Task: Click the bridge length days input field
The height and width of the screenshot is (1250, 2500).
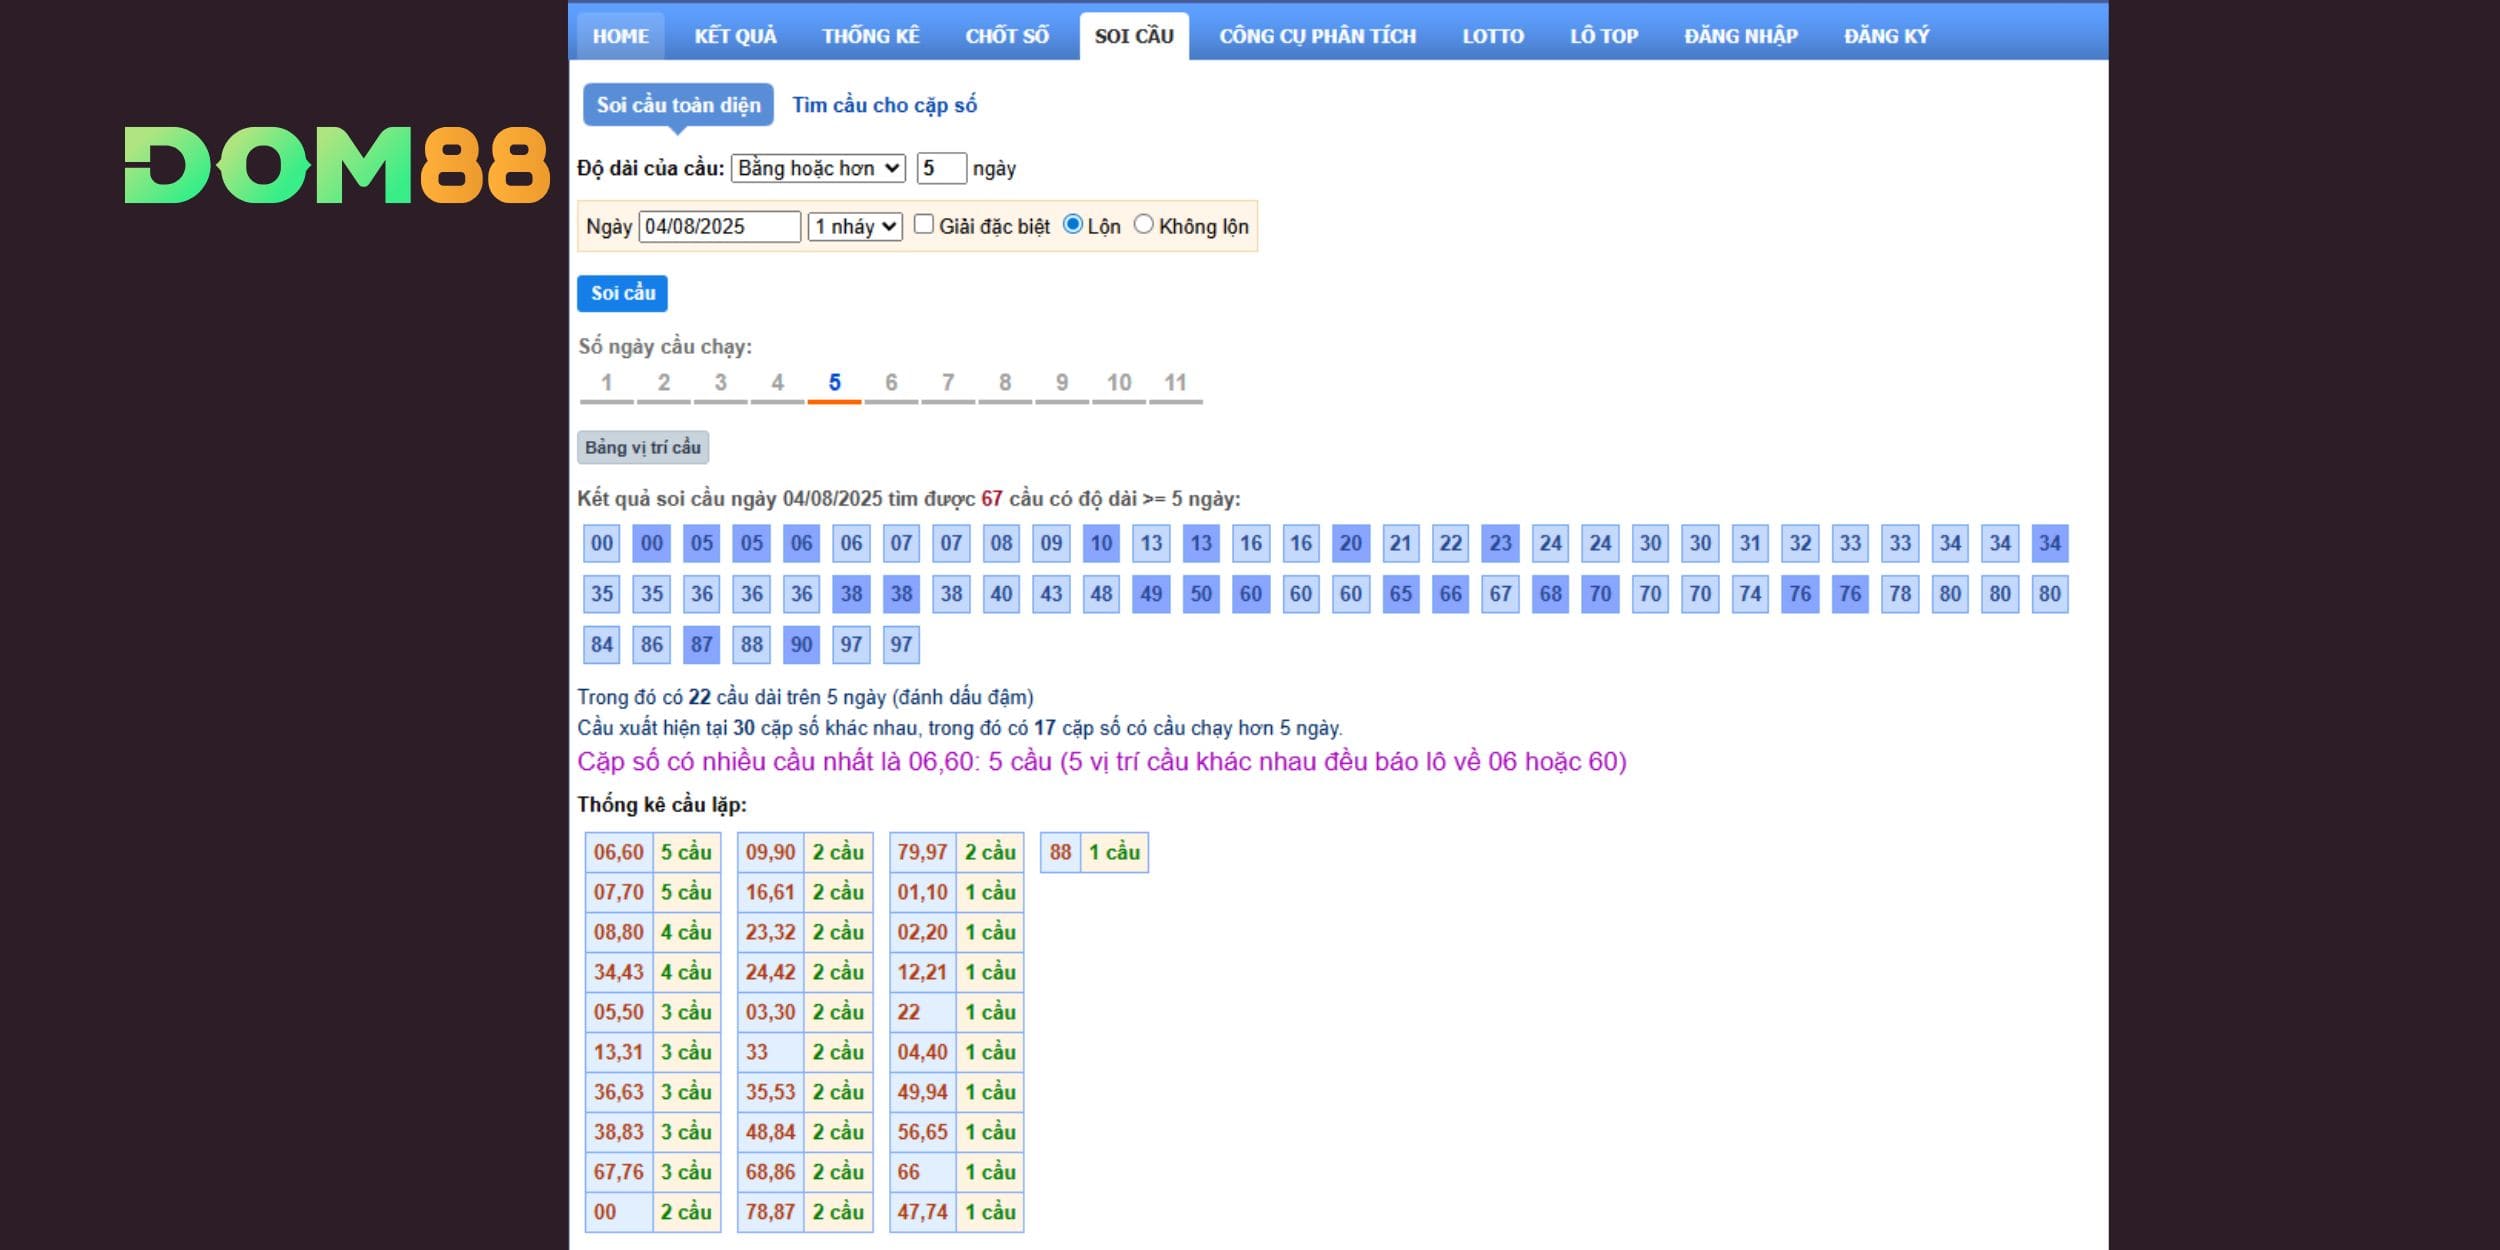Action: [941, 168]
